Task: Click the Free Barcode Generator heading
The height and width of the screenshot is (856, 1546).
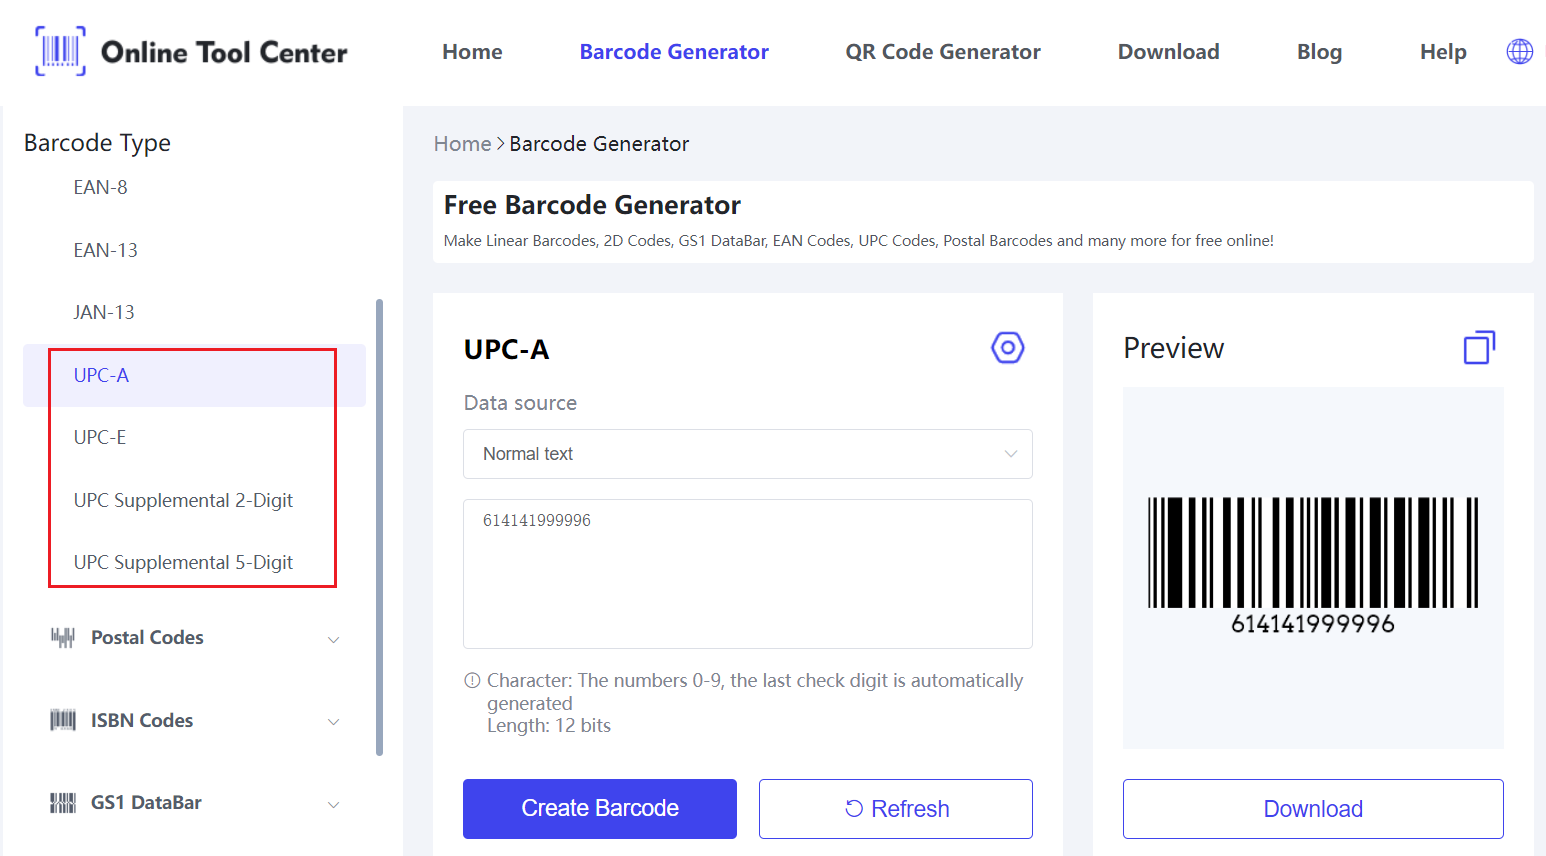Action: point(592,205)
